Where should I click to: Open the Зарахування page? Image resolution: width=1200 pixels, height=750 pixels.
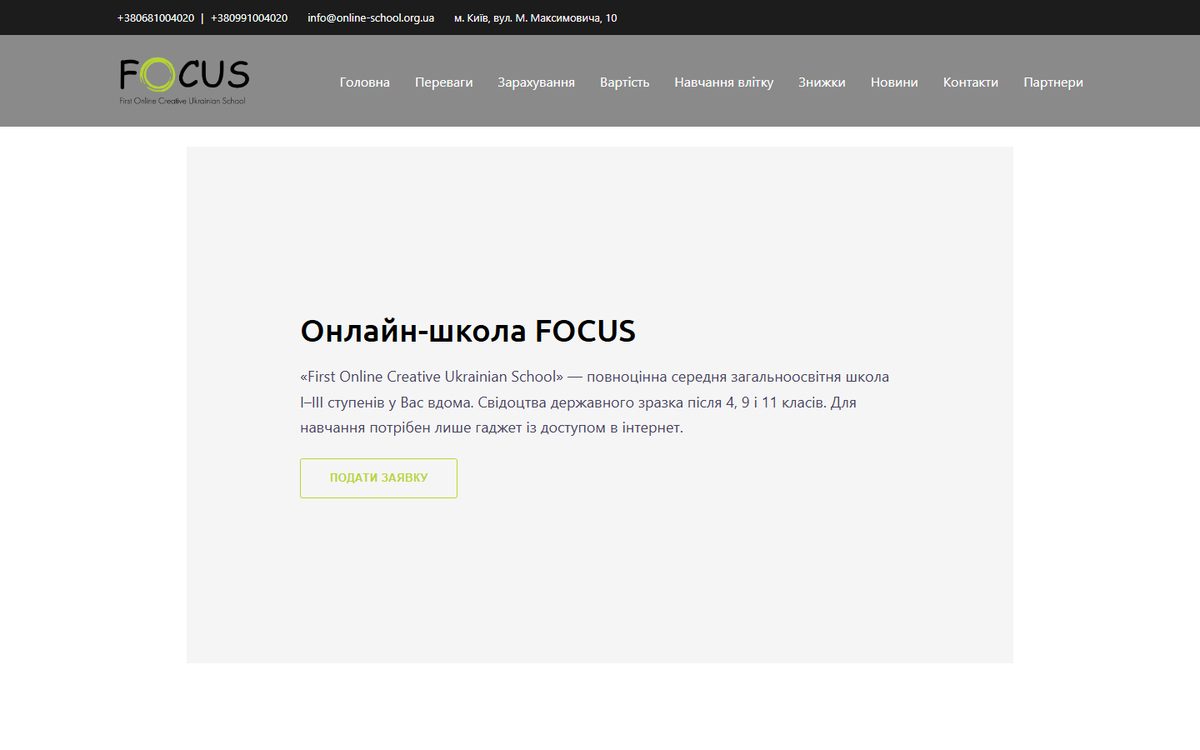point(536,82)
